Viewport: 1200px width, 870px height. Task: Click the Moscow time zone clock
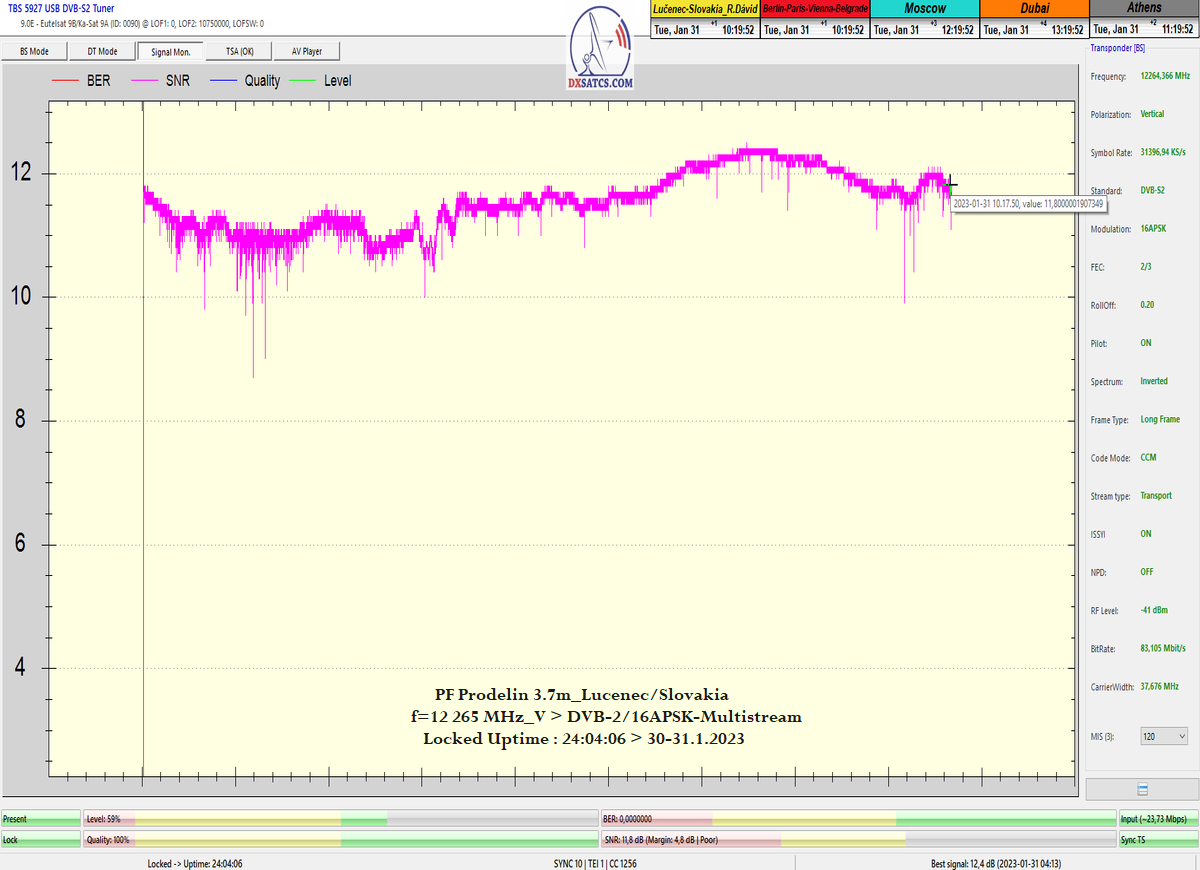[924, 20]
